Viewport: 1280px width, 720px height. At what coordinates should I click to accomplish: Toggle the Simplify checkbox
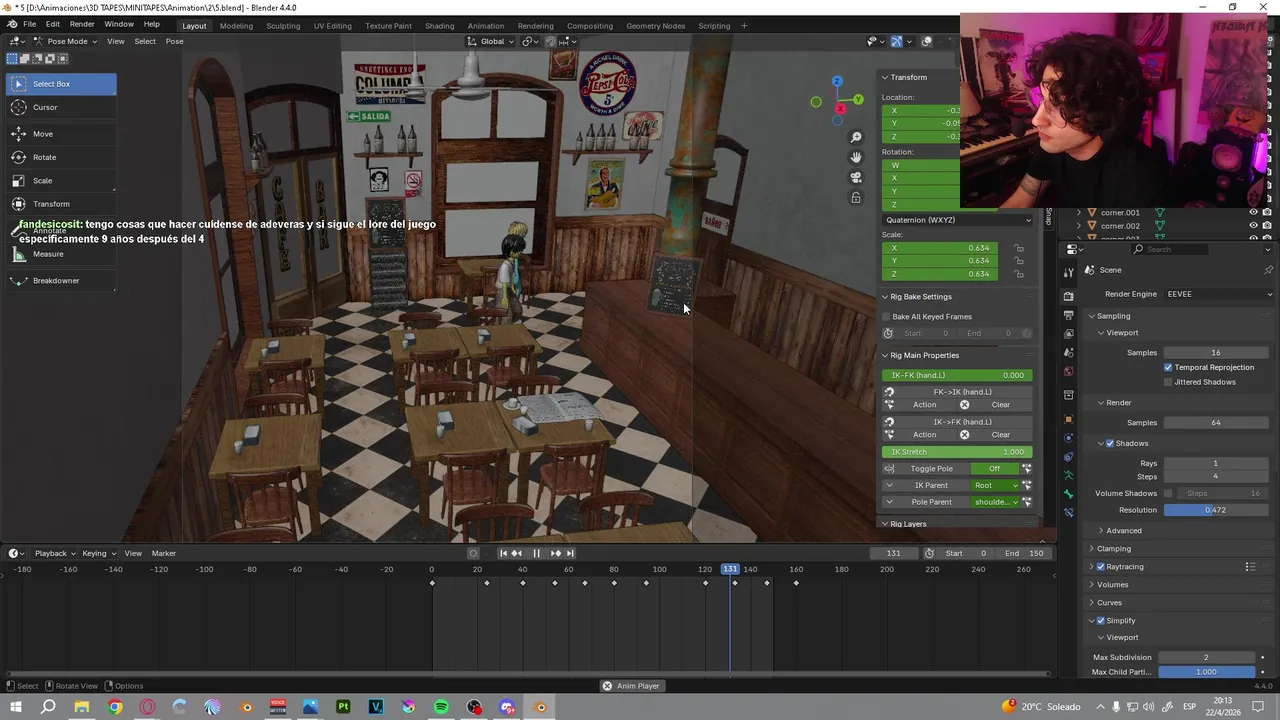click(1101, 621)
